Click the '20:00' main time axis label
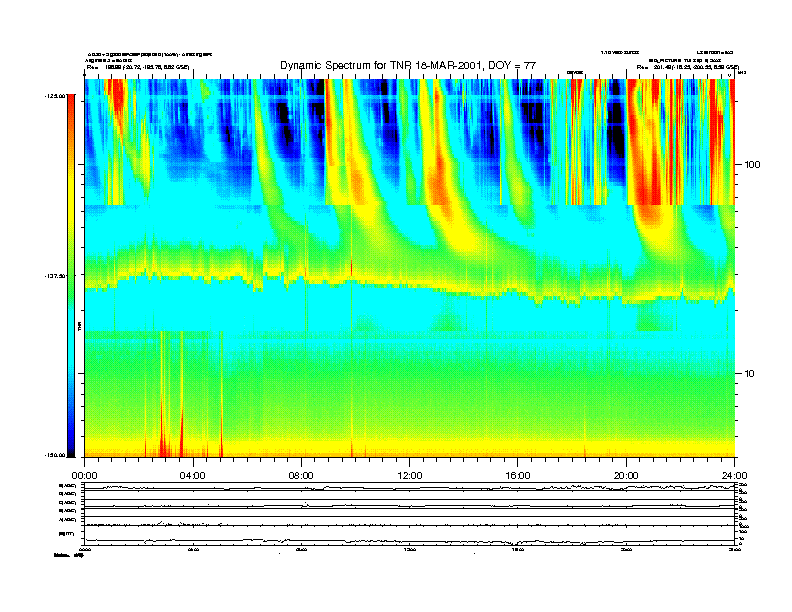 click(x=626, y=476)
